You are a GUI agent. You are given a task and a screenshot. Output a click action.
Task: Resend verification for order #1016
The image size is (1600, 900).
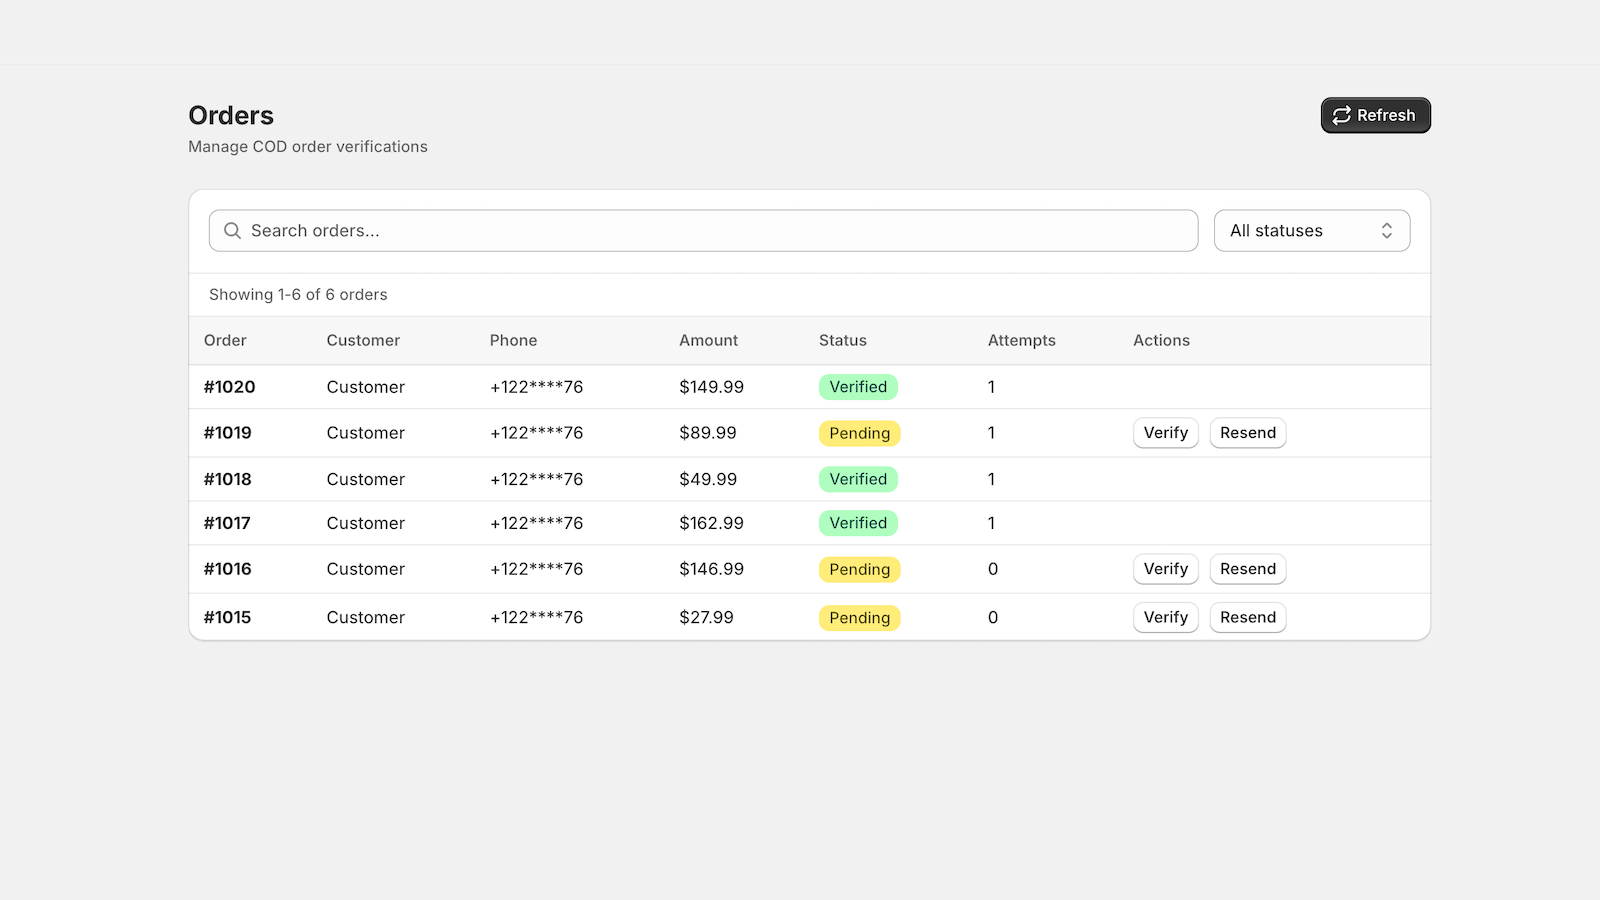[x=1247, y=569]
